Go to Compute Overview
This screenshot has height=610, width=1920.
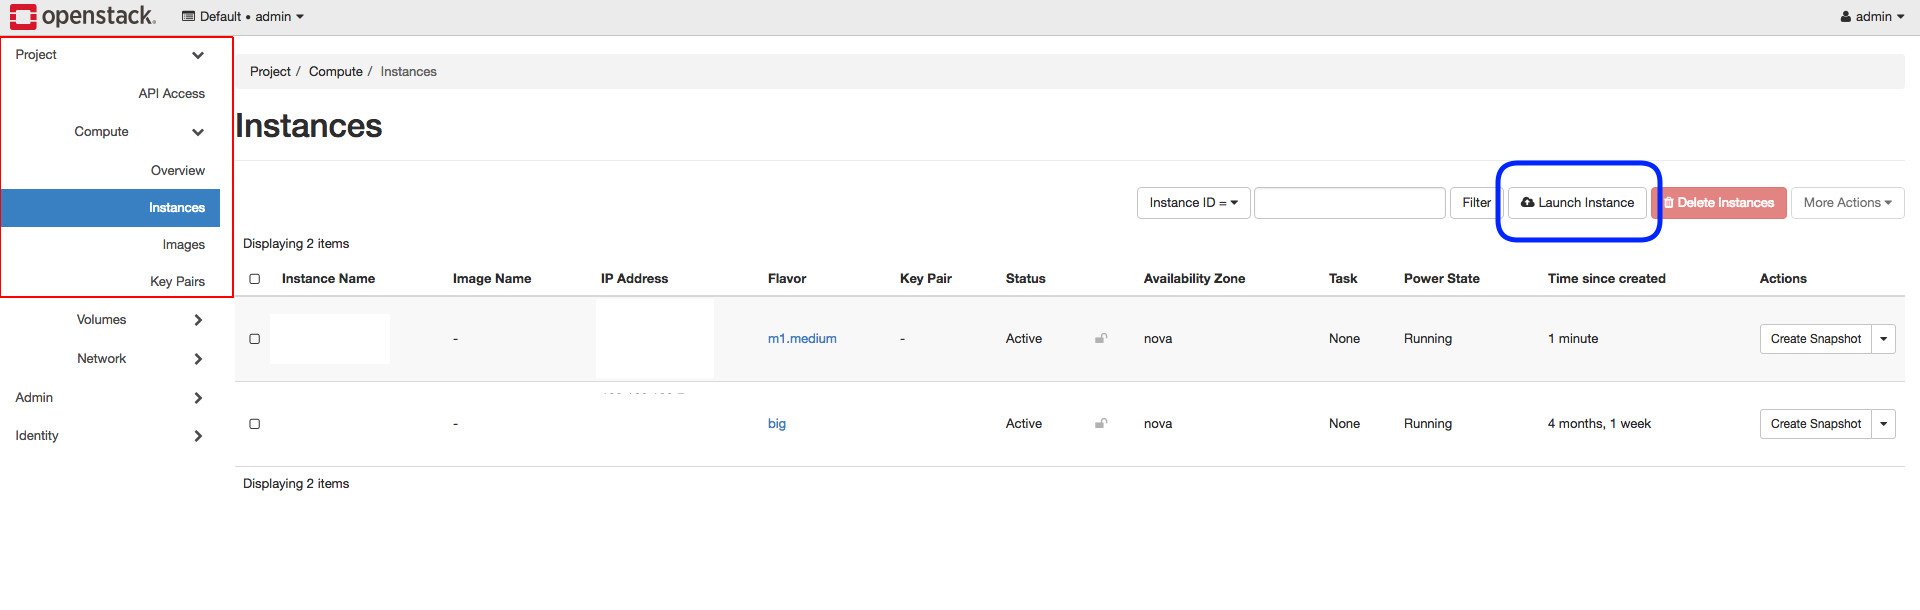tap(178, 171)
